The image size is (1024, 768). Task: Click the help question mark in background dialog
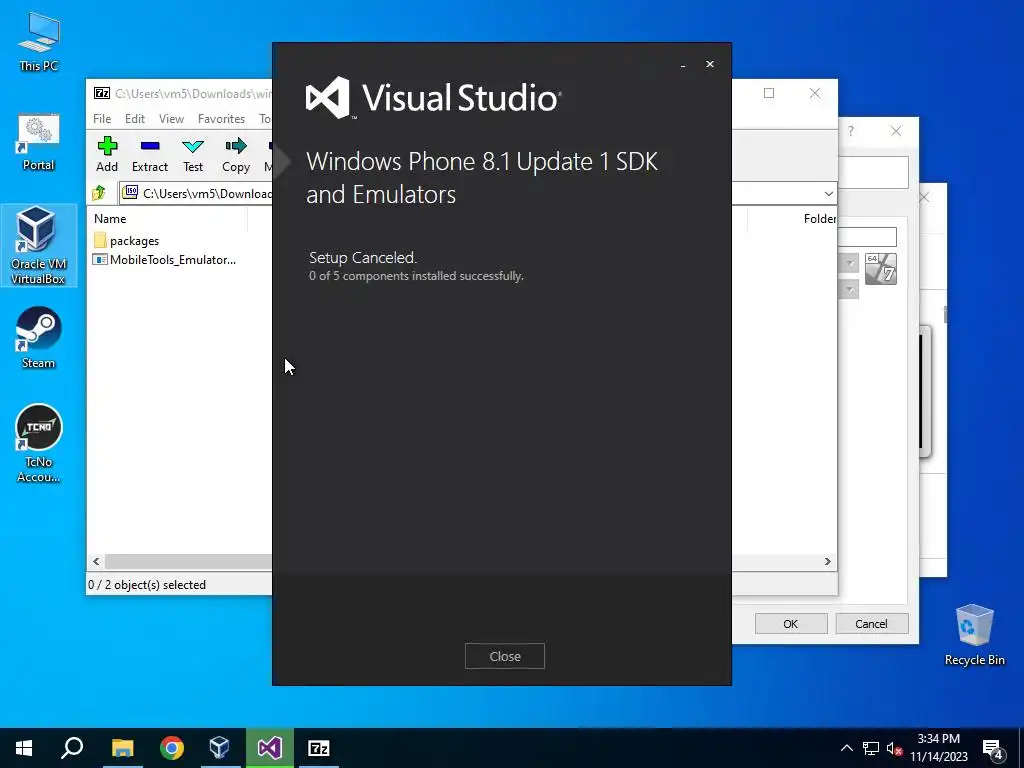pos(851,131)
